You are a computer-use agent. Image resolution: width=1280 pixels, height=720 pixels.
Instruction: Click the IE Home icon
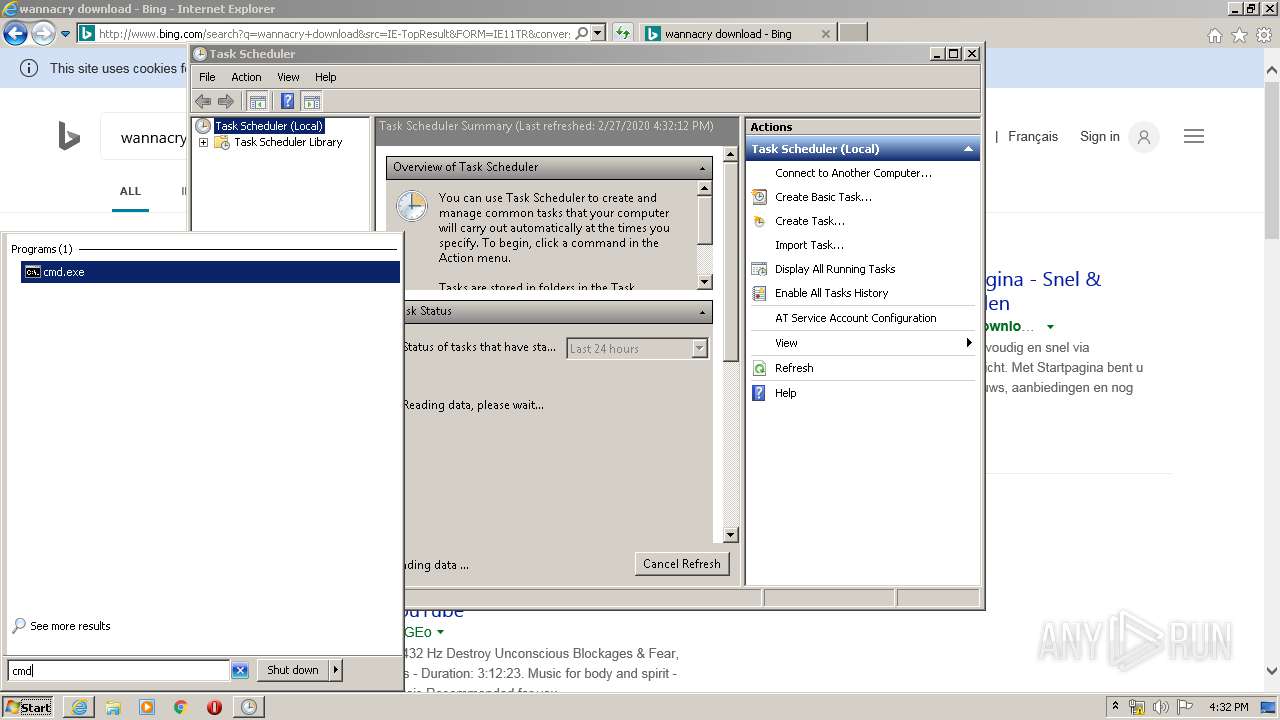click(1214, 35)
